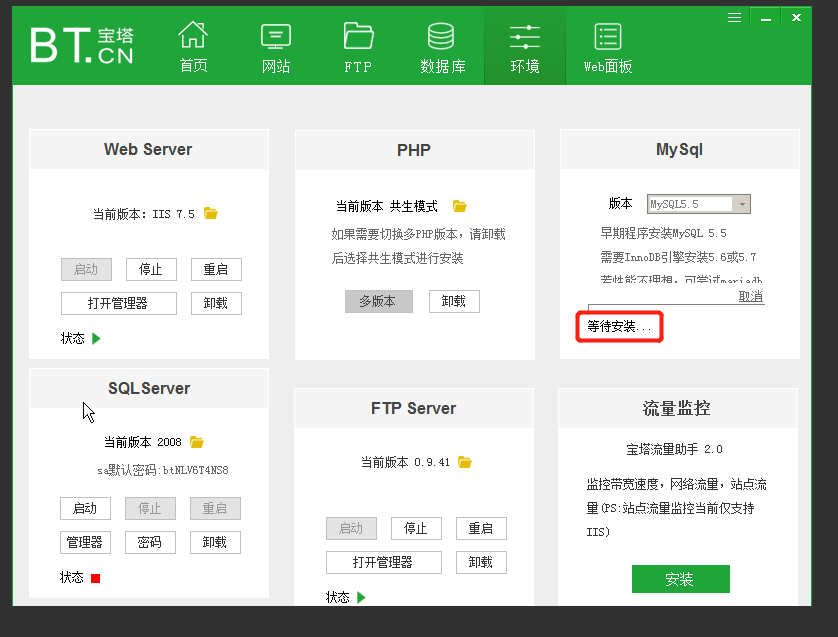Open the Web面板 panel section
Viewport: 838px width, 637px height.
[x=608, y=46]
